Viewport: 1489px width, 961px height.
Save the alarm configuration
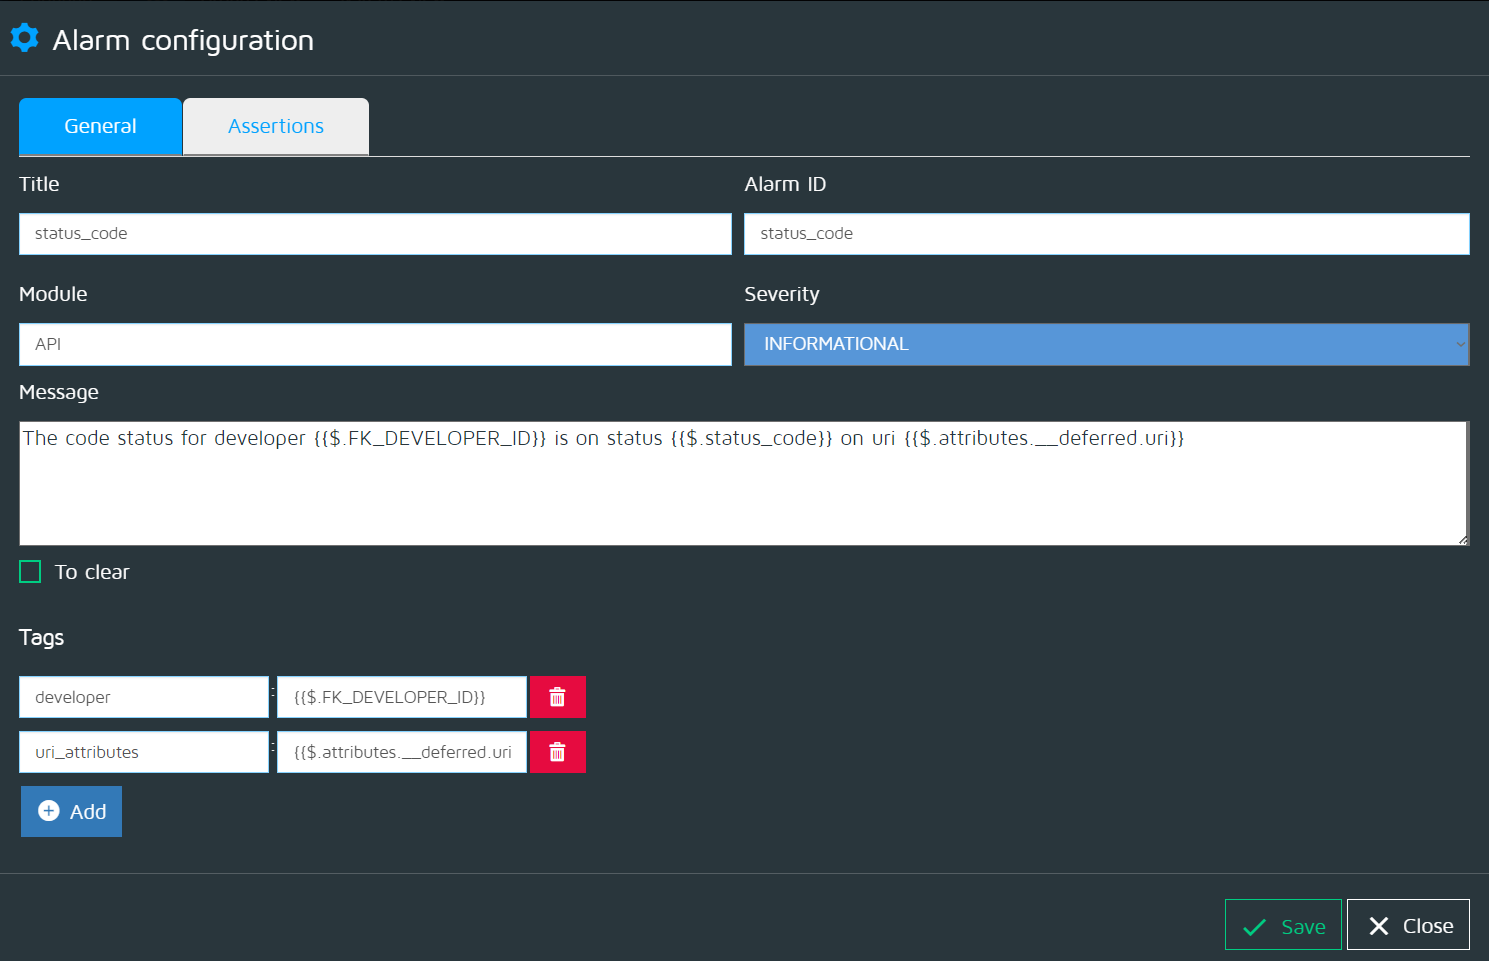[1283, 925]
